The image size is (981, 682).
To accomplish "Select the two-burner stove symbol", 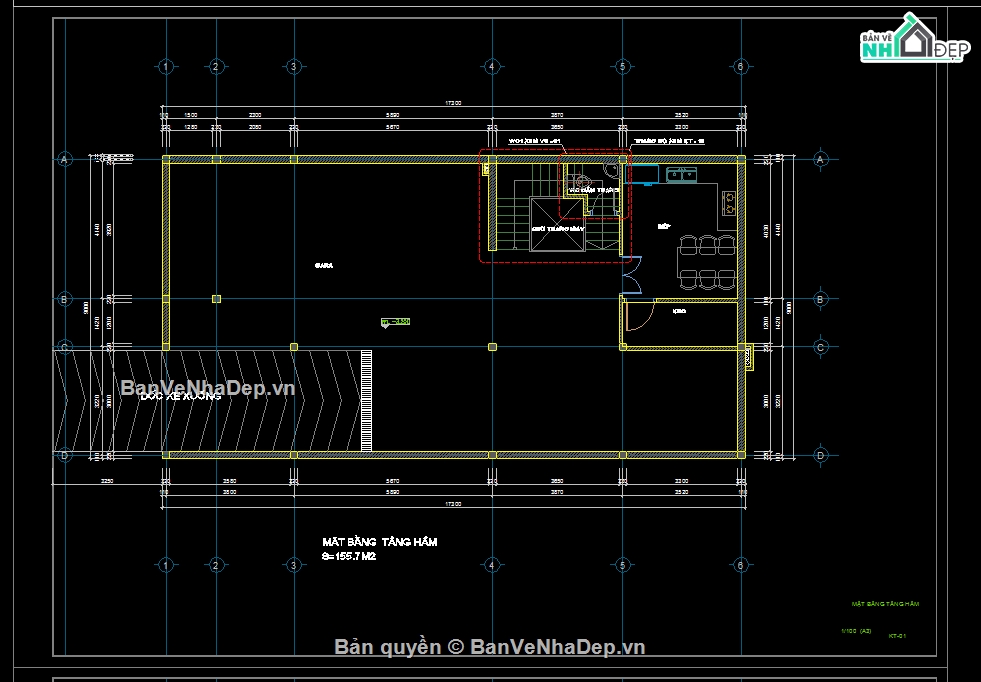I will pyautogui.click(x=730, y=203).
